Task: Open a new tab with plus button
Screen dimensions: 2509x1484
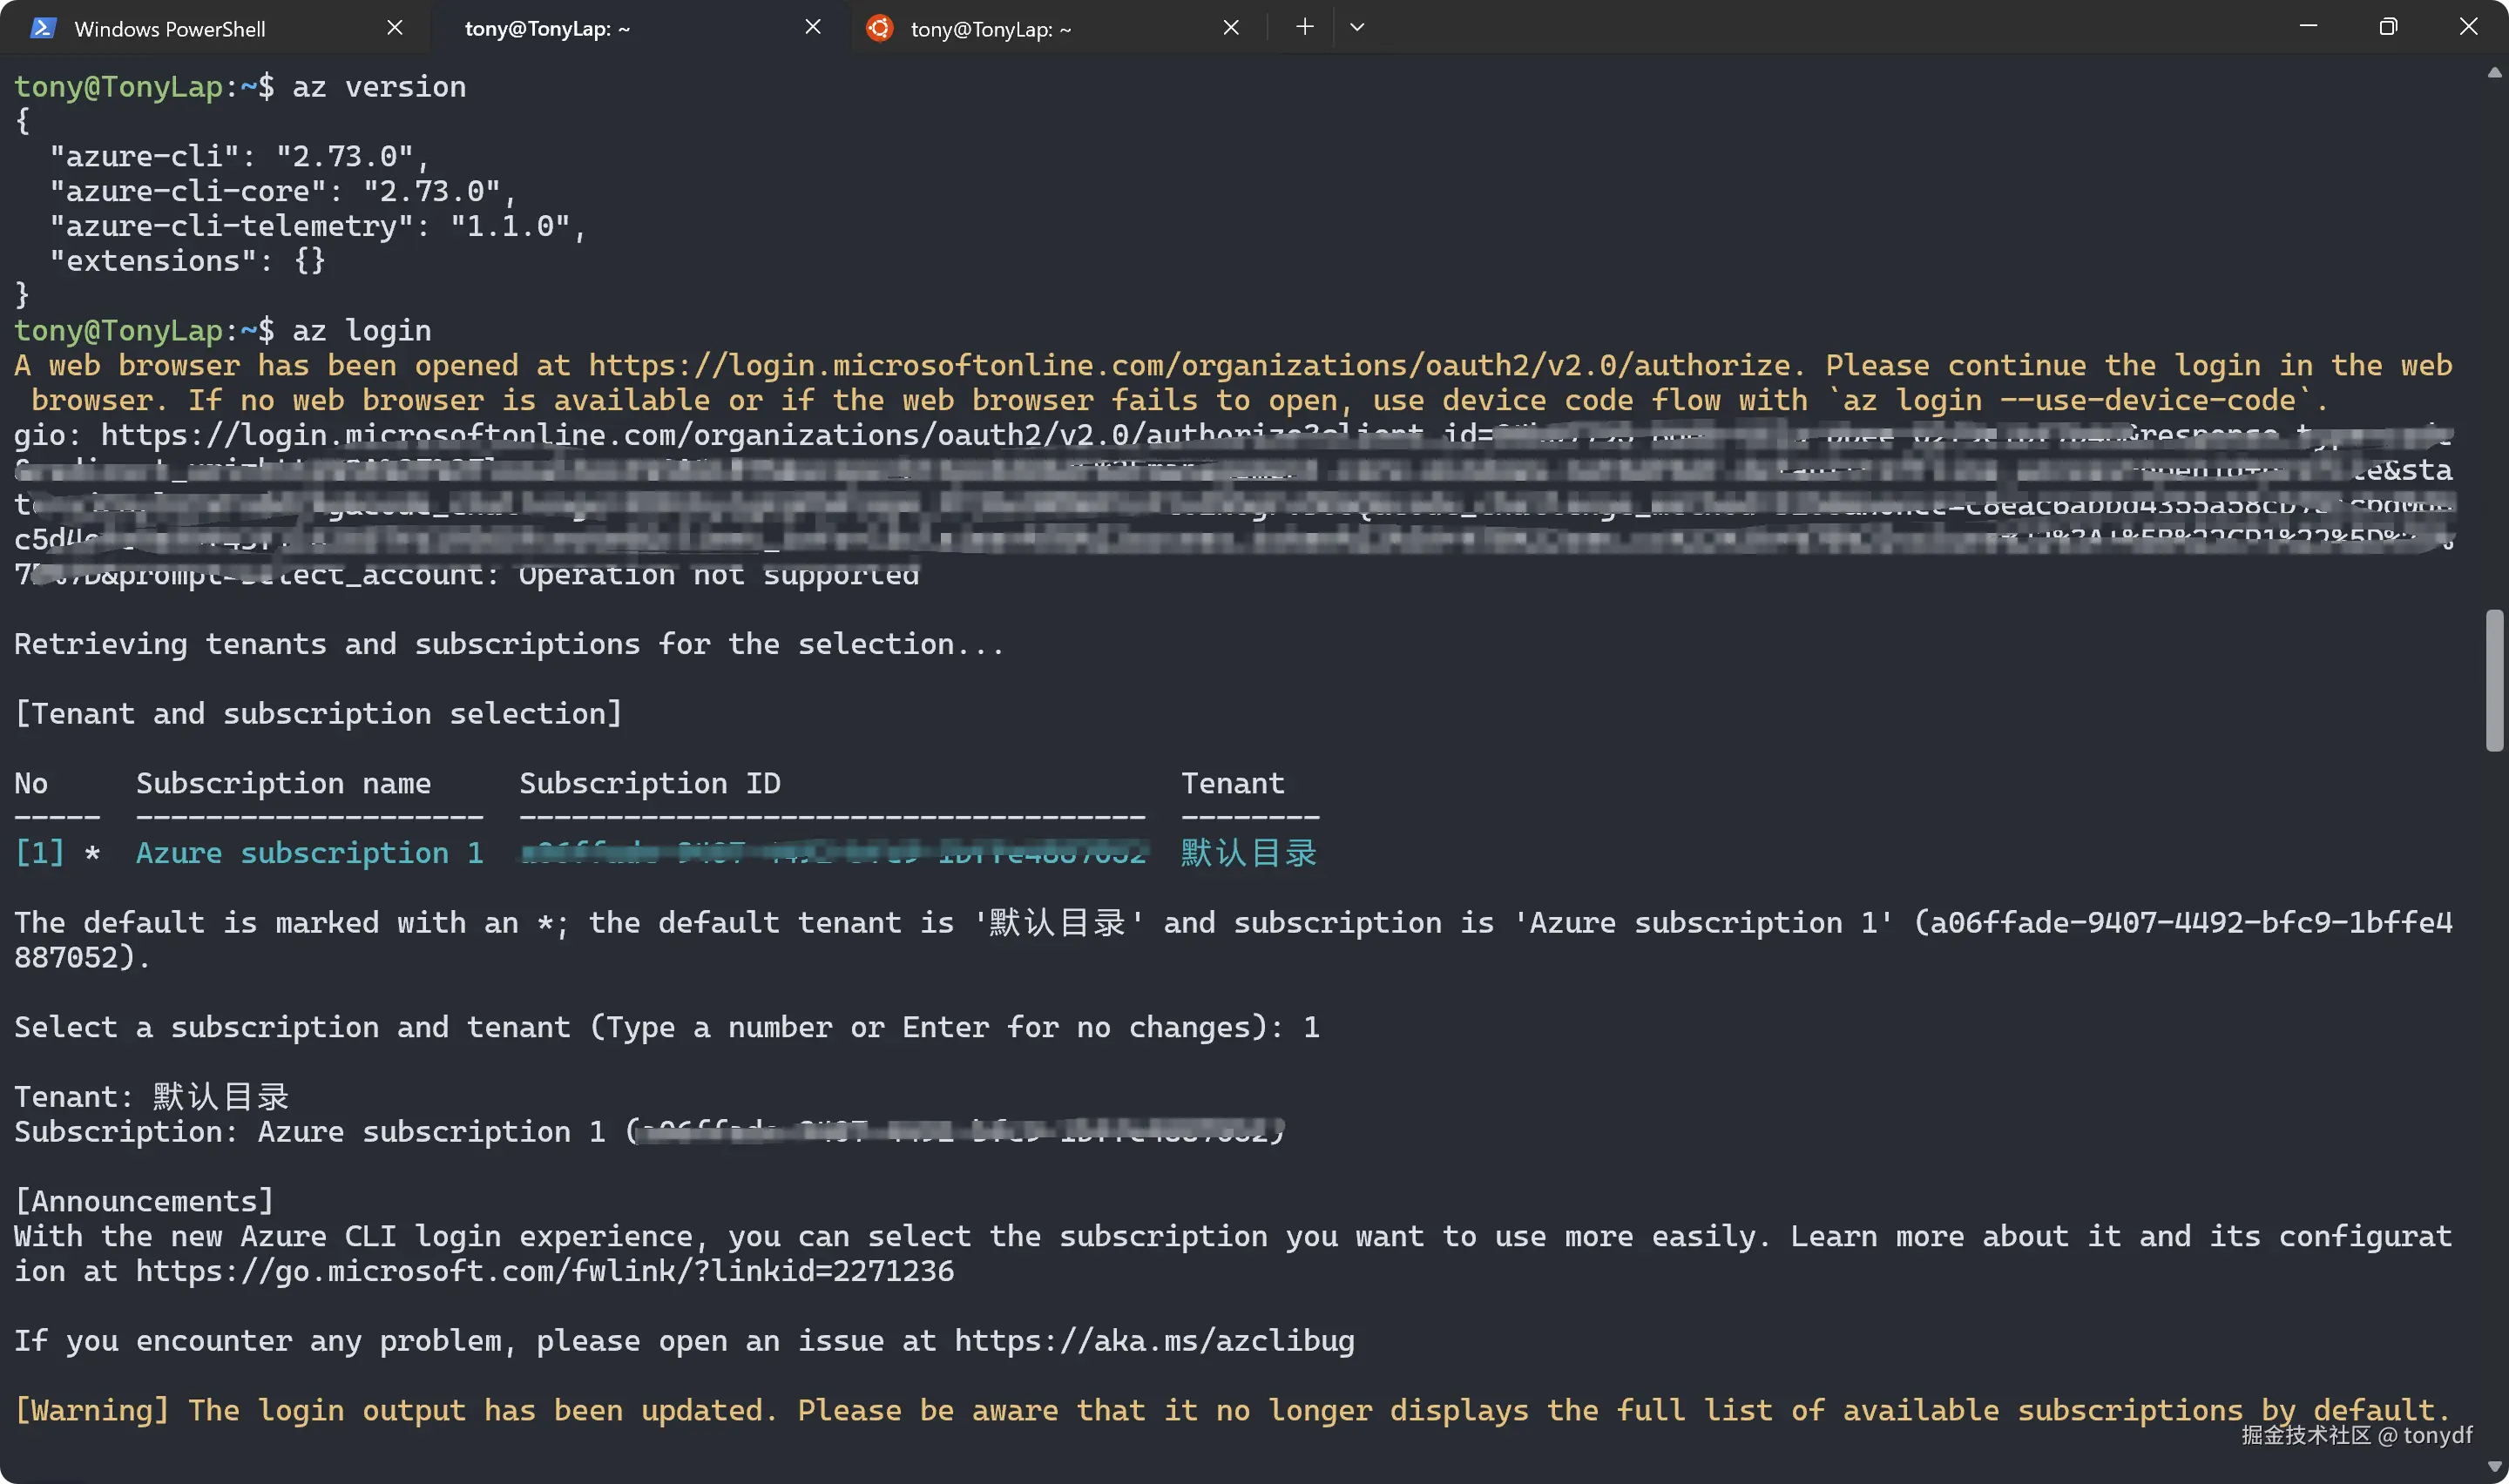Action: (1304, 27)
